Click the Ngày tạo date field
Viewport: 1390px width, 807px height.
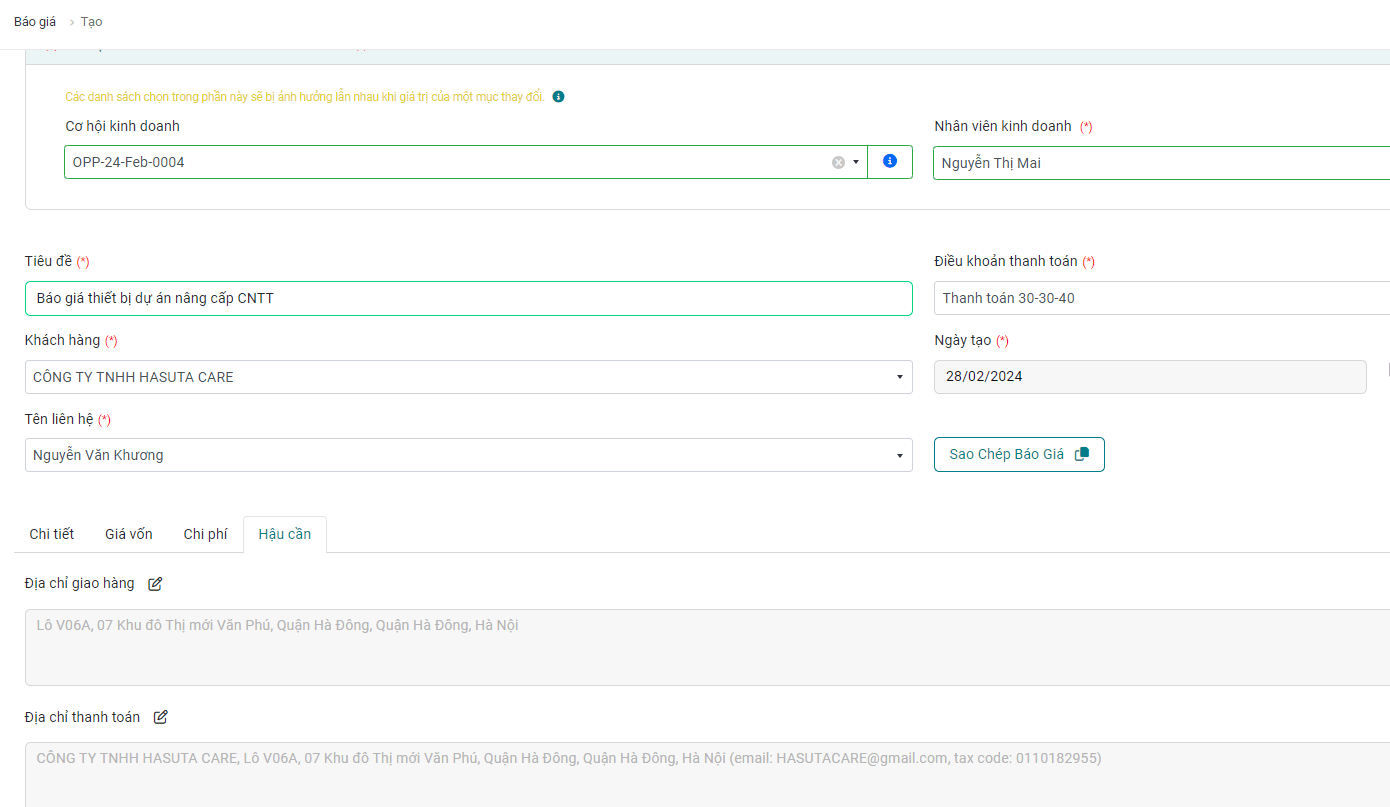(1149, 377)
